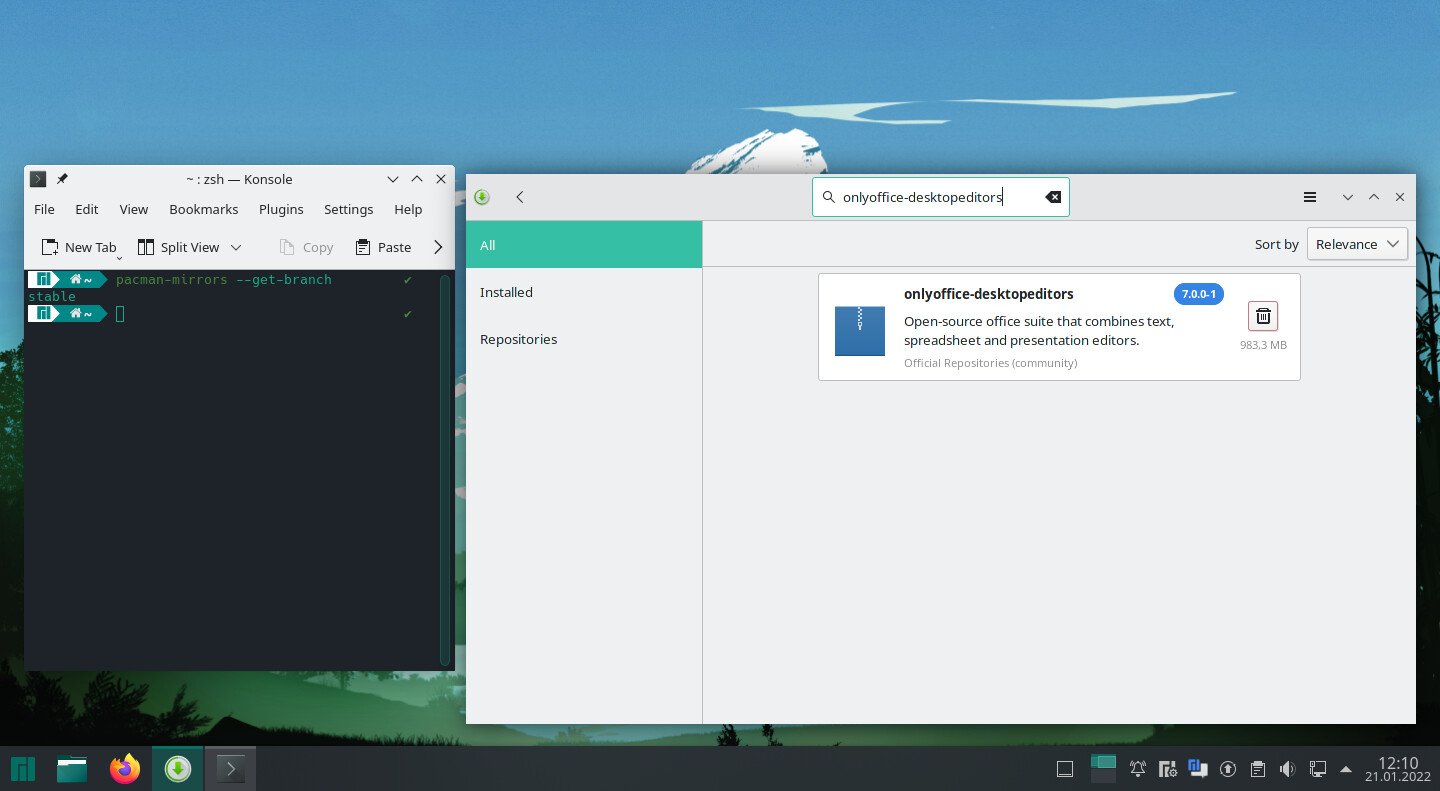Viewport: 1440px width, 791px height.
Task: Open the Repositories section
Action: [584, 339]
